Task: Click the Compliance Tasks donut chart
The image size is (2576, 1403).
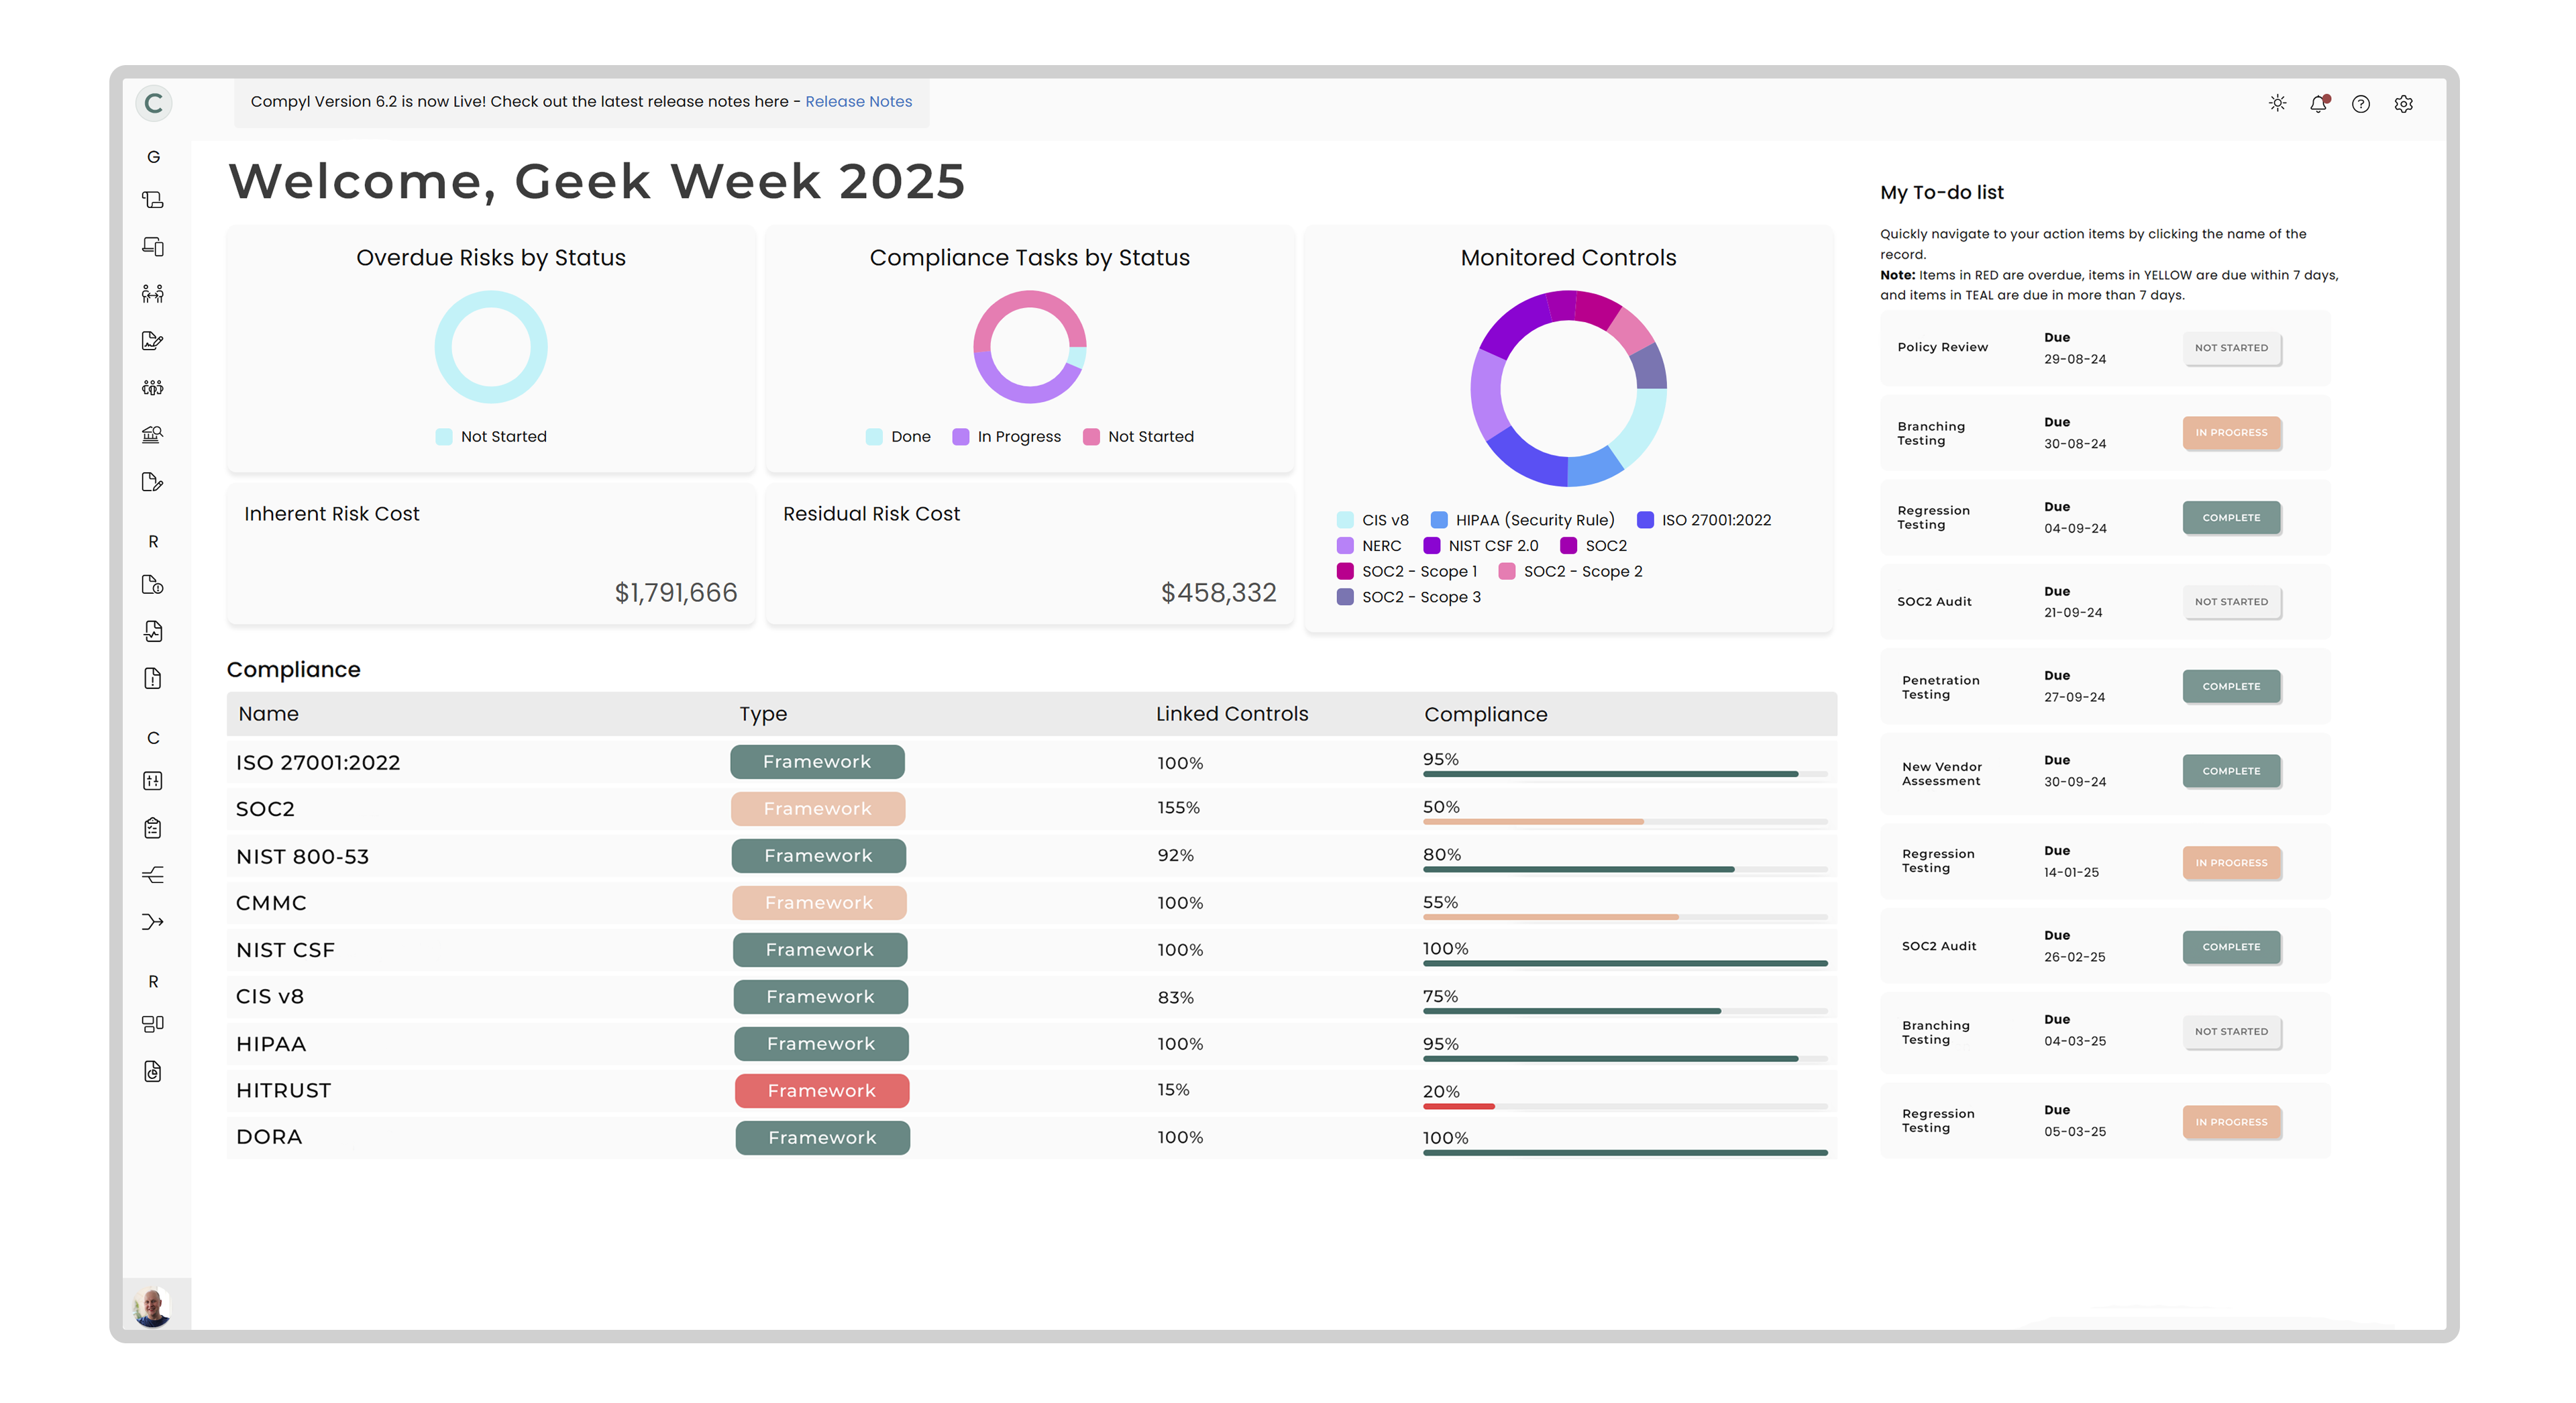Action: pyautogui.click(x=1030, y=347)
